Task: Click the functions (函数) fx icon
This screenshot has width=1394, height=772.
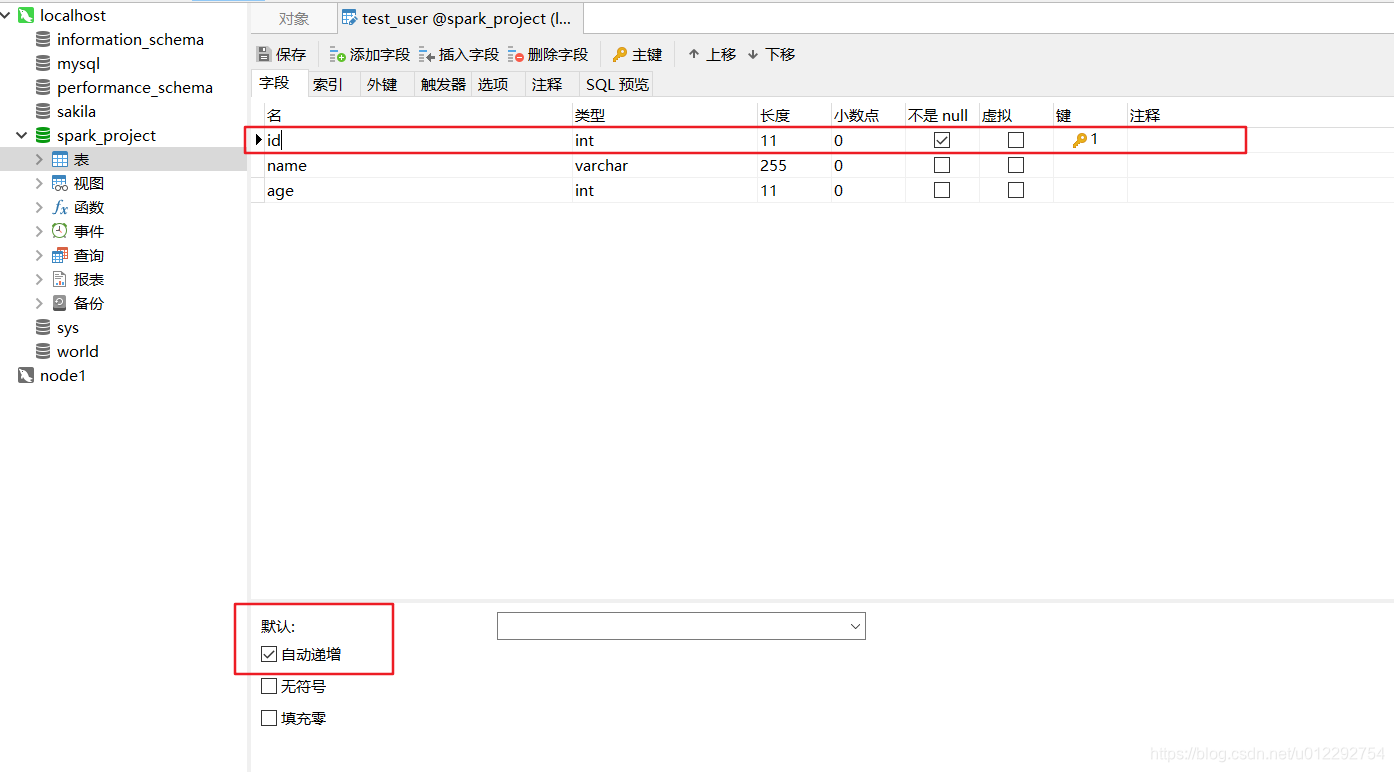Action: click(60, 207)
